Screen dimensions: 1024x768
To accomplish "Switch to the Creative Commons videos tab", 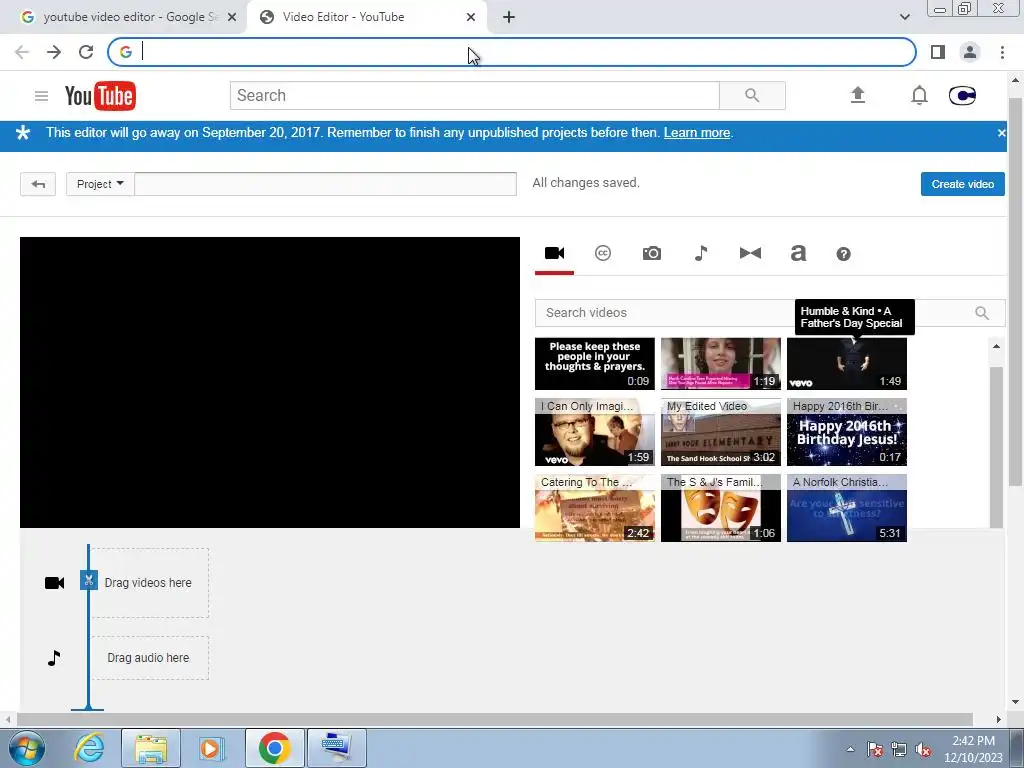I will (x=603, y=253).
